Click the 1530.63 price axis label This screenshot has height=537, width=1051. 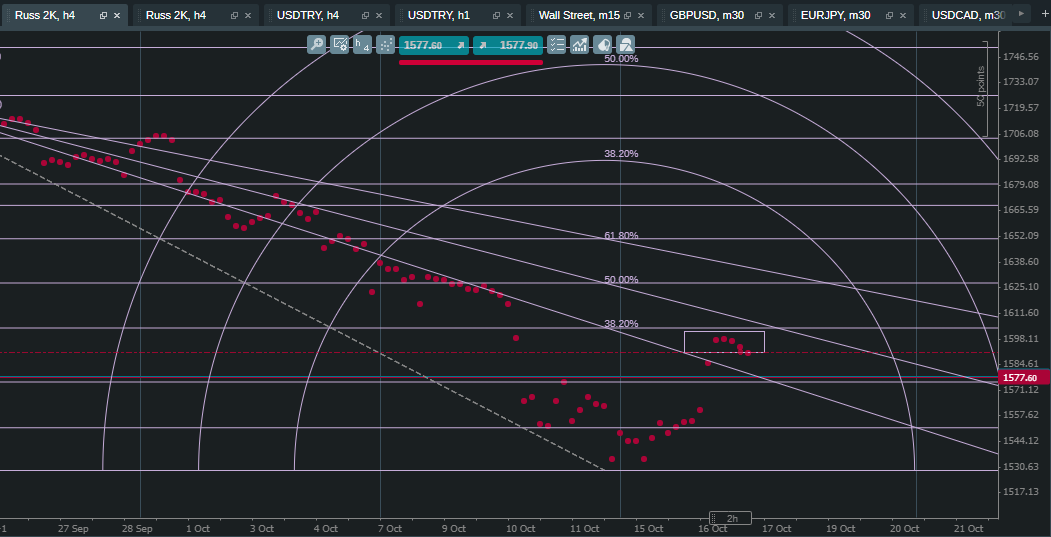pyautogui.click(x=1021, y=467)
